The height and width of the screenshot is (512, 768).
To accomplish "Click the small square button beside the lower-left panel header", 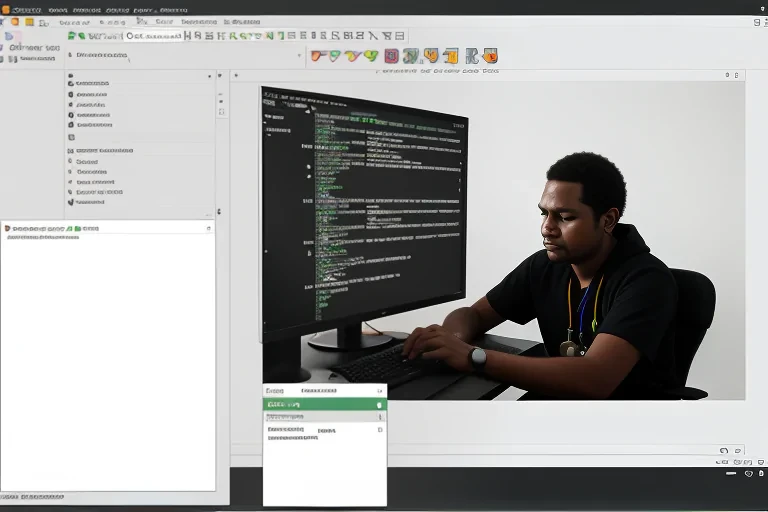I will point(209,228).
